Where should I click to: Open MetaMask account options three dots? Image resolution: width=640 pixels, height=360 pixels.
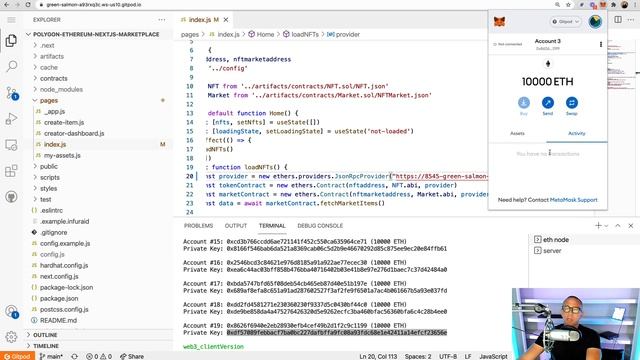600,44
